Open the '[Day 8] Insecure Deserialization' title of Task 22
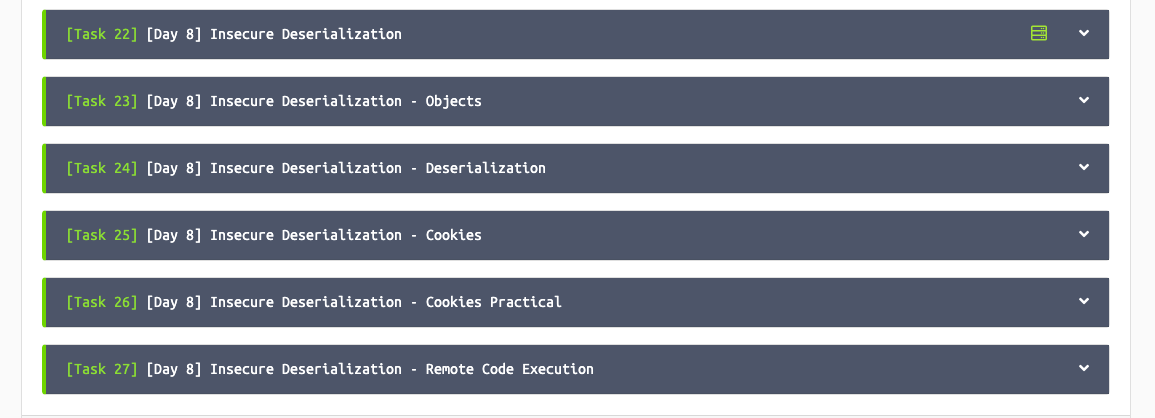1155x418 pixels. pyautogui.click(x=274, y=34)
